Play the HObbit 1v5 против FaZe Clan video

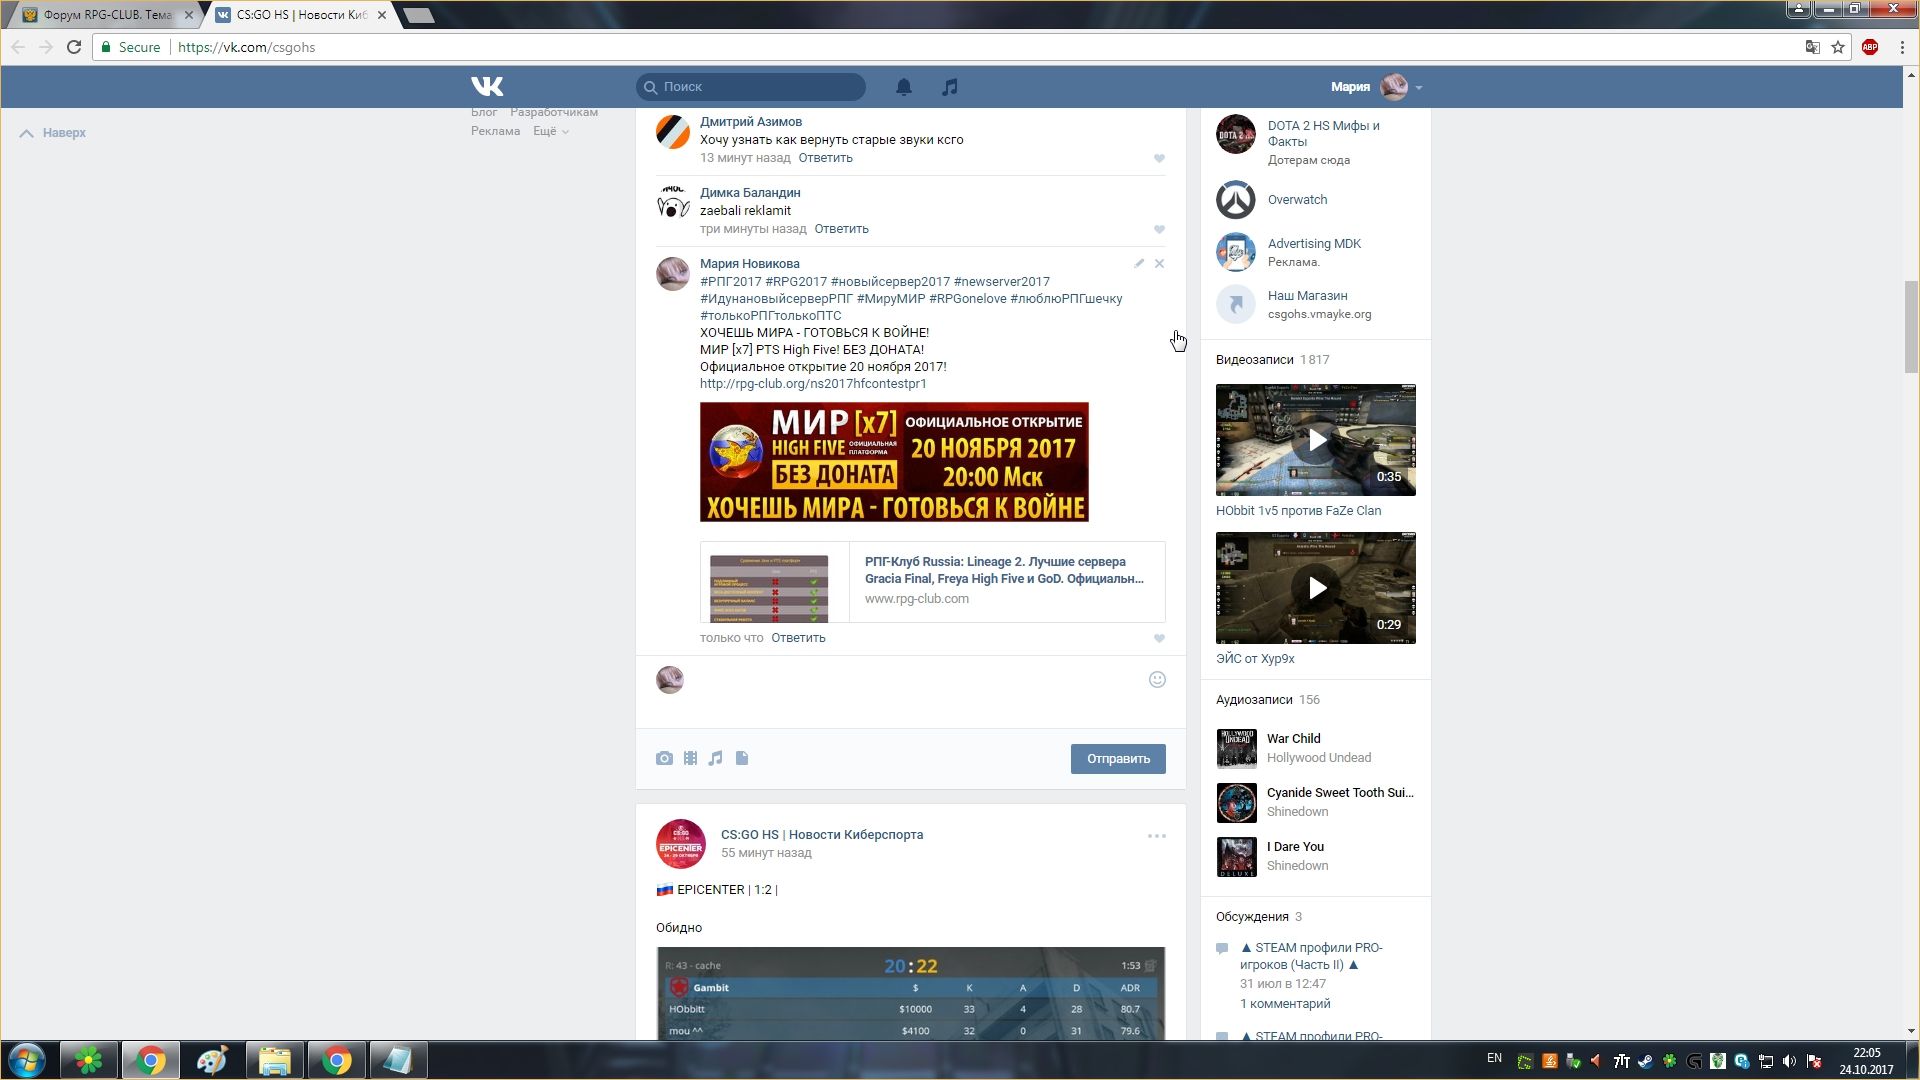(1316, 440)
